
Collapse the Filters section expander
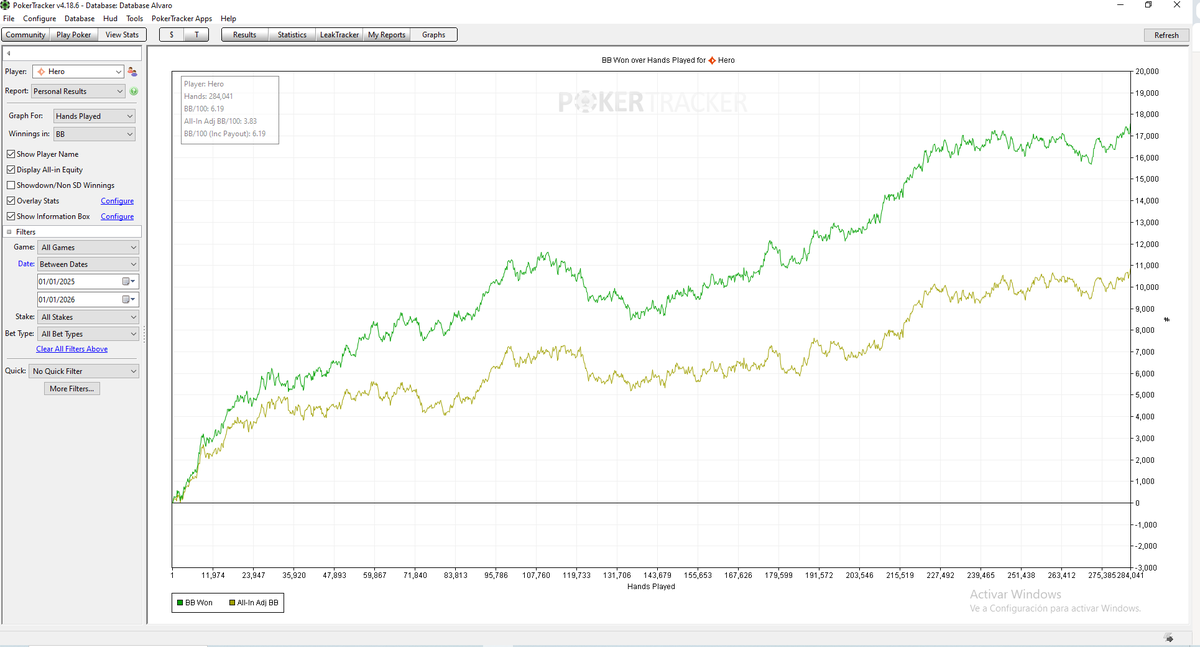(x=9, y=232)
